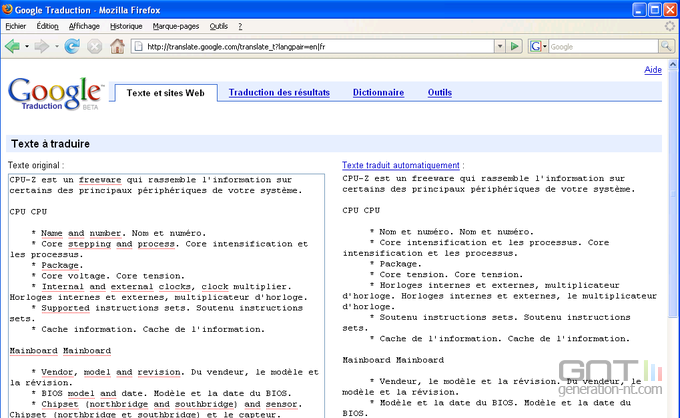
Task: Click the Google search engine icon
Action: pyautogui.click(x=536, y=46)
